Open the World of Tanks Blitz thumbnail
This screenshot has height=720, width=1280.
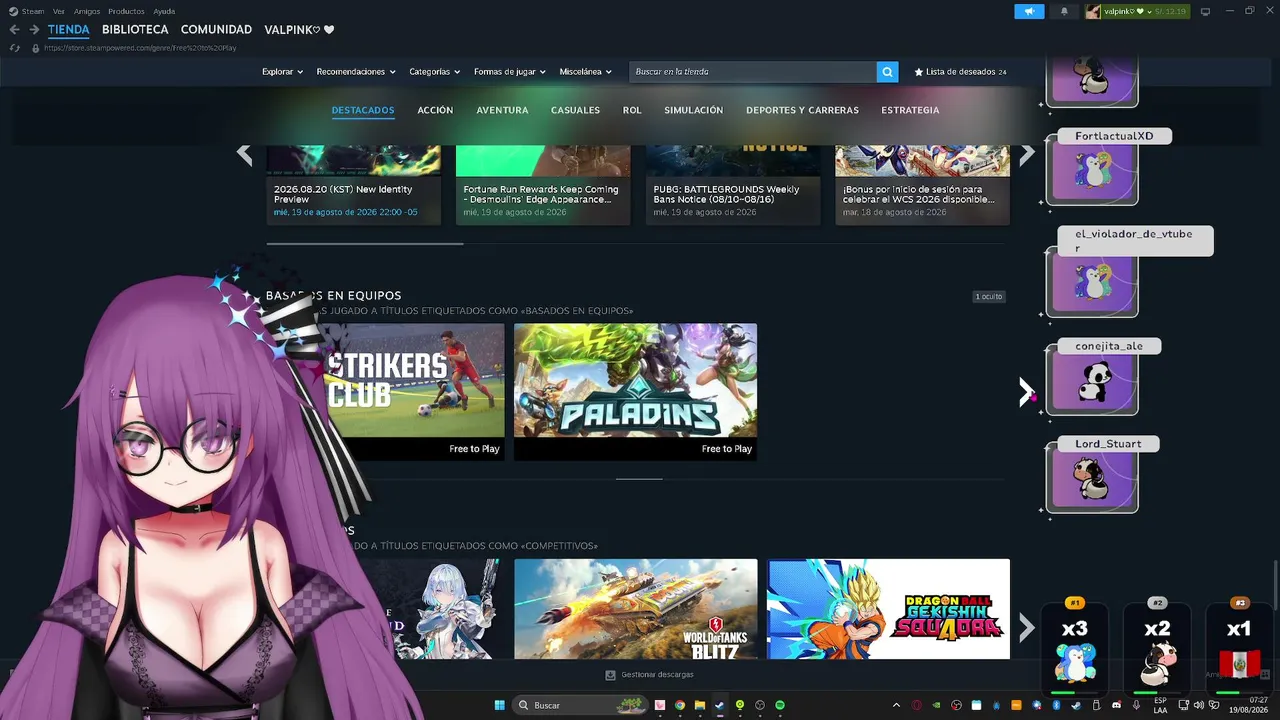point(635,609)
